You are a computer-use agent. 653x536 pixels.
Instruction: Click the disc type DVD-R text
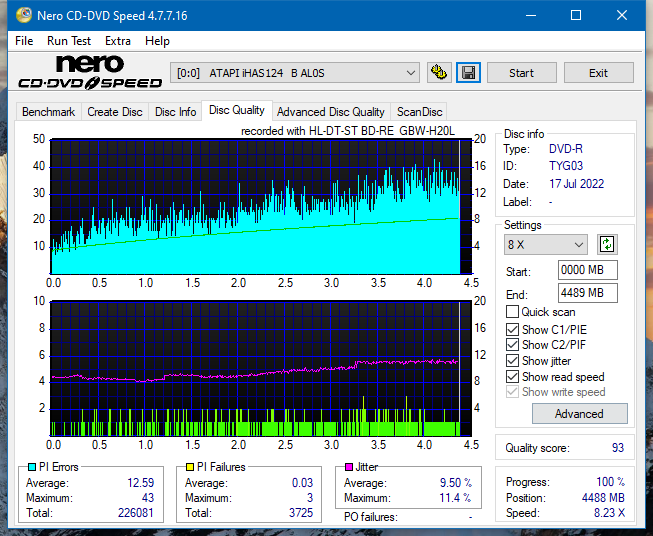click(x=566, y=149)
